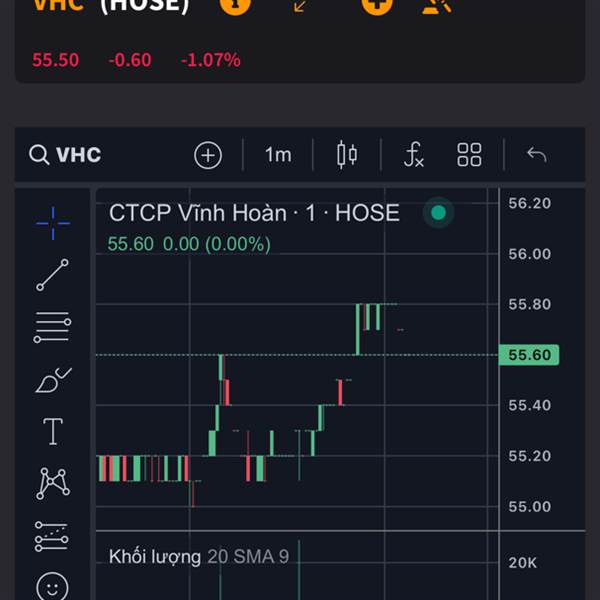This screenshot has height=600, width=600.
Task: Open the Fibonacci retracement tool
Action: coord(53,328)
